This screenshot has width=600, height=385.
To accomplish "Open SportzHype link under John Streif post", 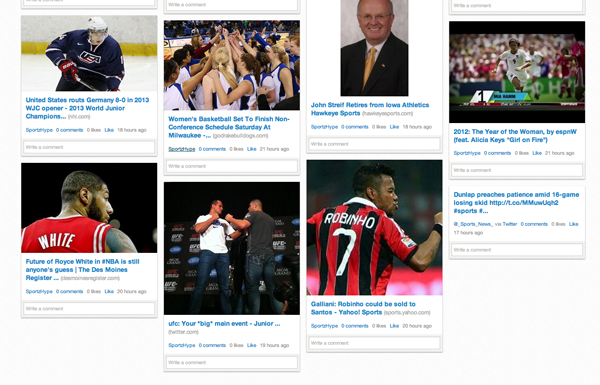I will tap(324, 127).
